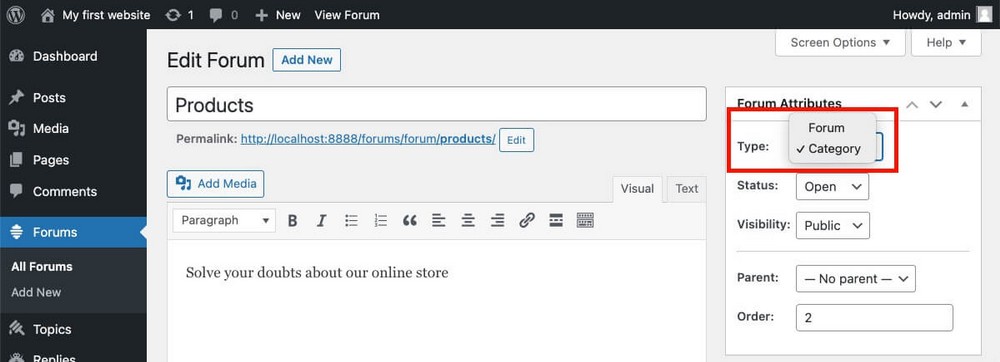1000x362 pixels.
Task: Open the WordPress logo menu
Action: pos(15,15)
